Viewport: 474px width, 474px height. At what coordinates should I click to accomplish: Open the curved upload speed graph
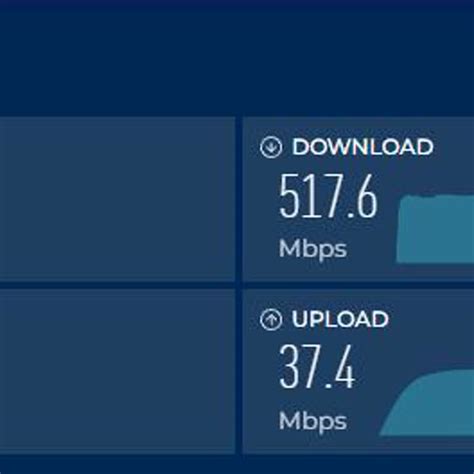428,402
